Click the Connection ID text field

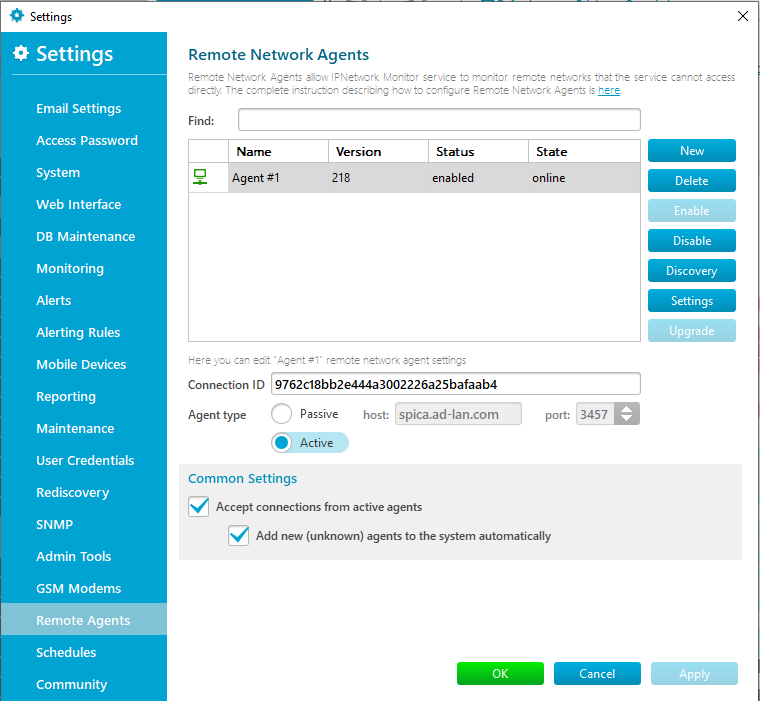coord(456,384)
